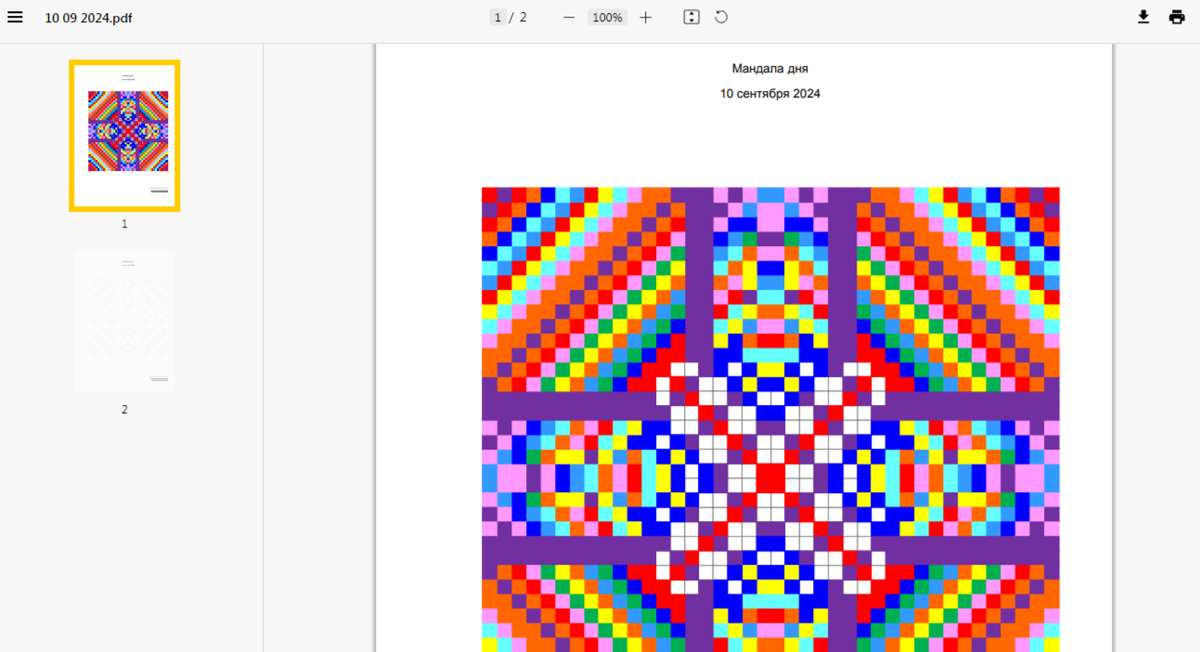The width and height of the screenshot is (1200, 652).
Task: Click the date "10 сентября 2024"
Action: tap(770, 94)
